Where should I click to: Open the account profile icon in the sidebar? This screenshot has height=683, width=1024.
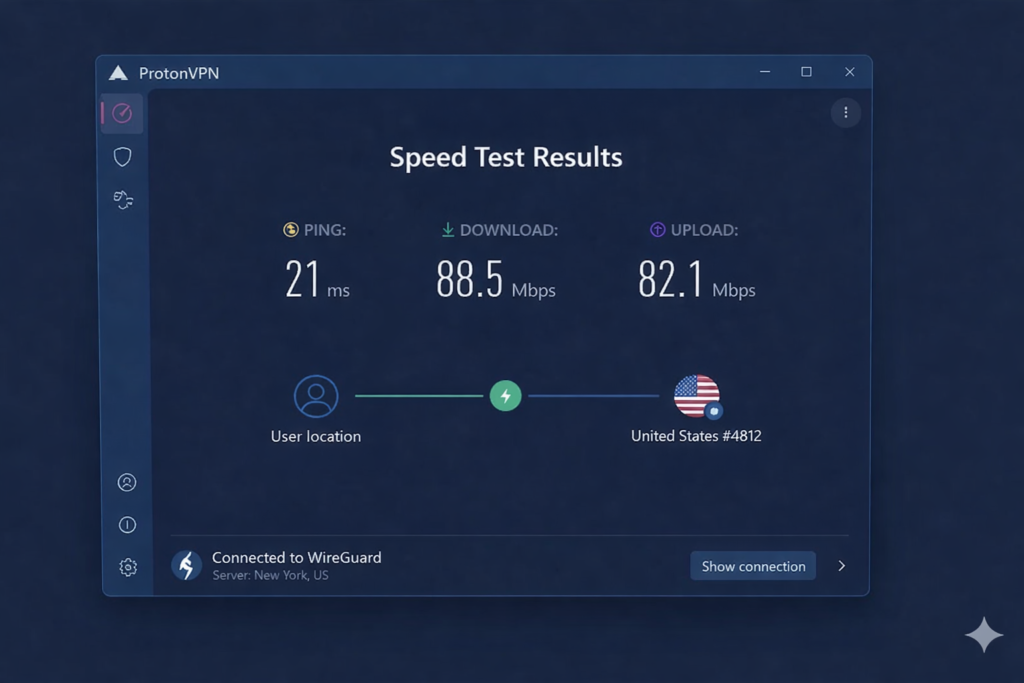[126, 481]
